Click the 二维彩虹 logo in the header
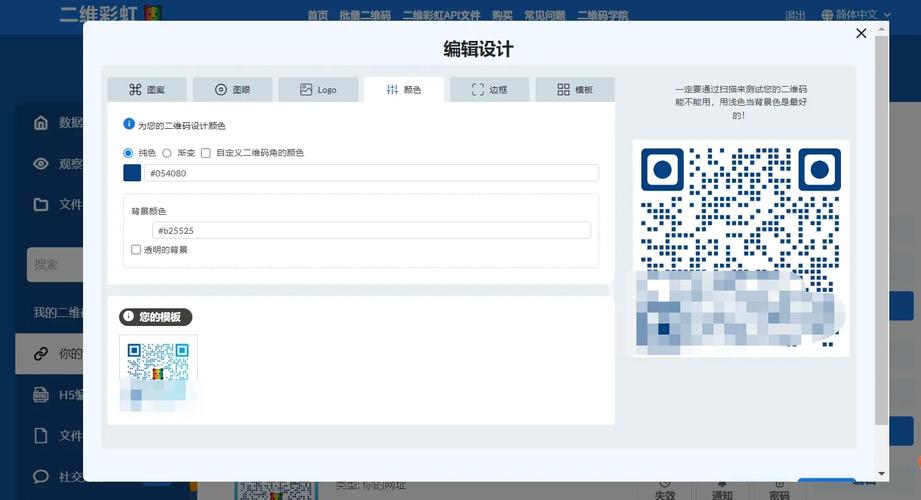The width and height of the screenshot is (921, 500). (x=110, y=13)
